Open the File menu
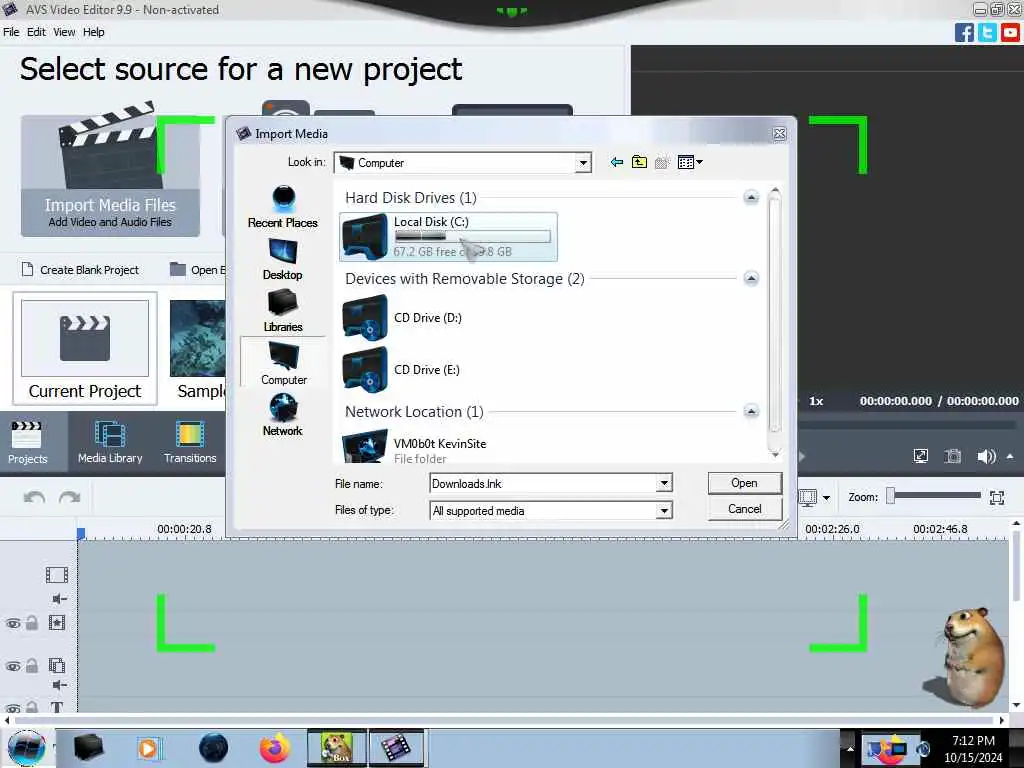Screen dimensions: 1024x768 click(11, 32)
